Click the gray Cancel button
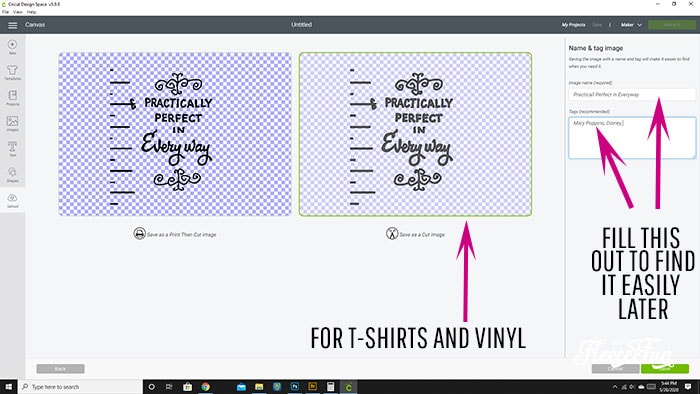 (615, 369)
